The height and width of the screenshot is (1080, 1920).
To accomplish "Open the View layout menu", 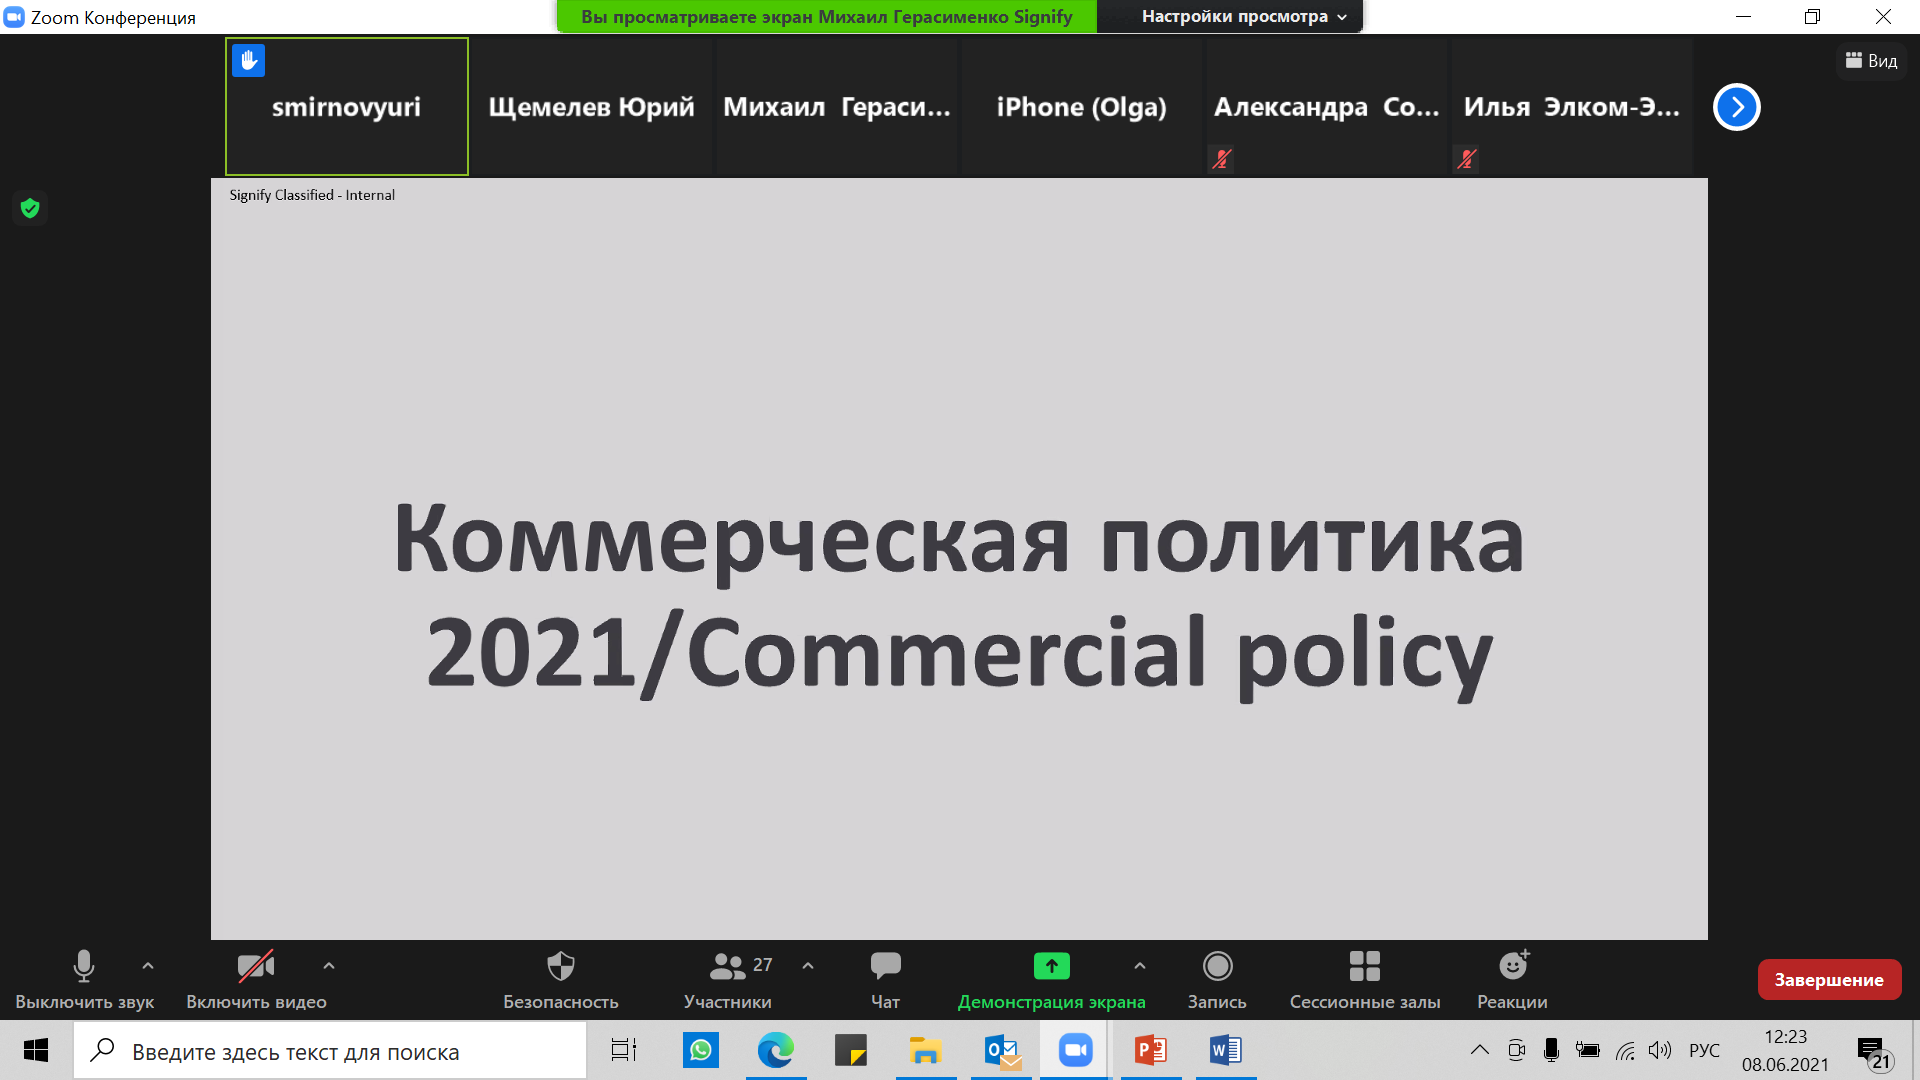I will pyautogui.click(x=1871, y=61).
